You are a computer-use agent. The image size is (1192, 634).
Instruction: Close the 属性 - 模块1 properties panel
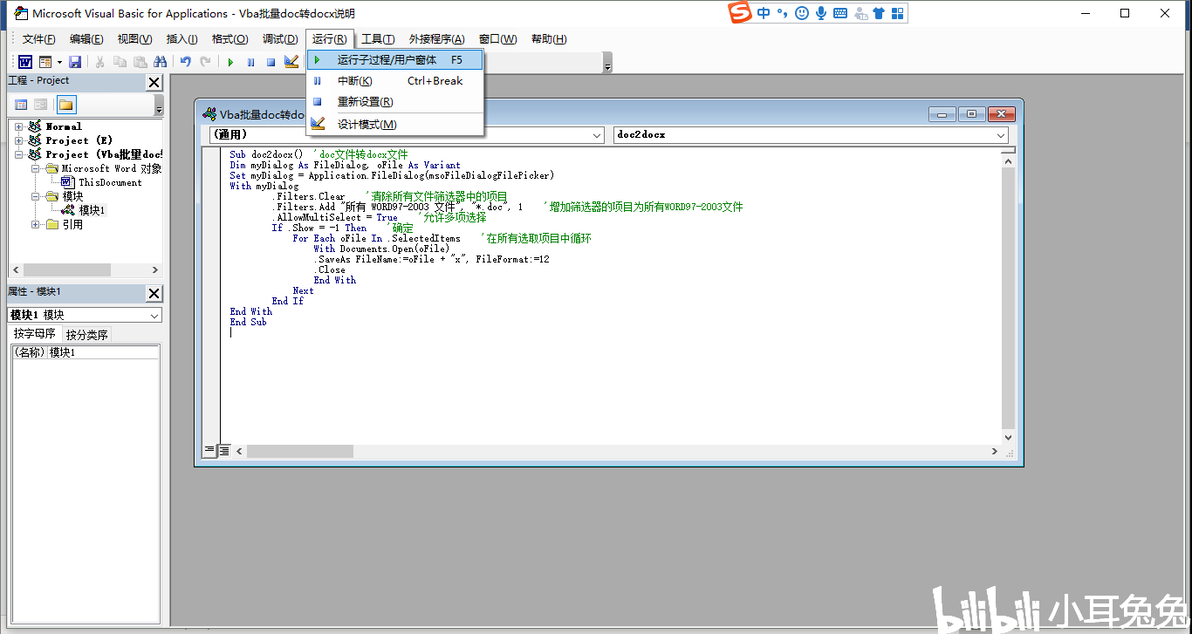154,293
